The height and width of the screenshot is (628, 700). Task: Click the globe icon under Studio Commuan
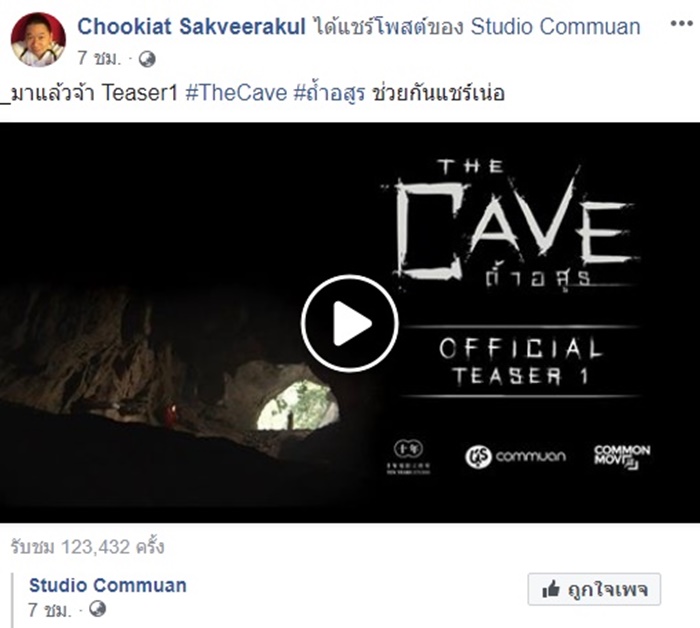pos(97,608)
